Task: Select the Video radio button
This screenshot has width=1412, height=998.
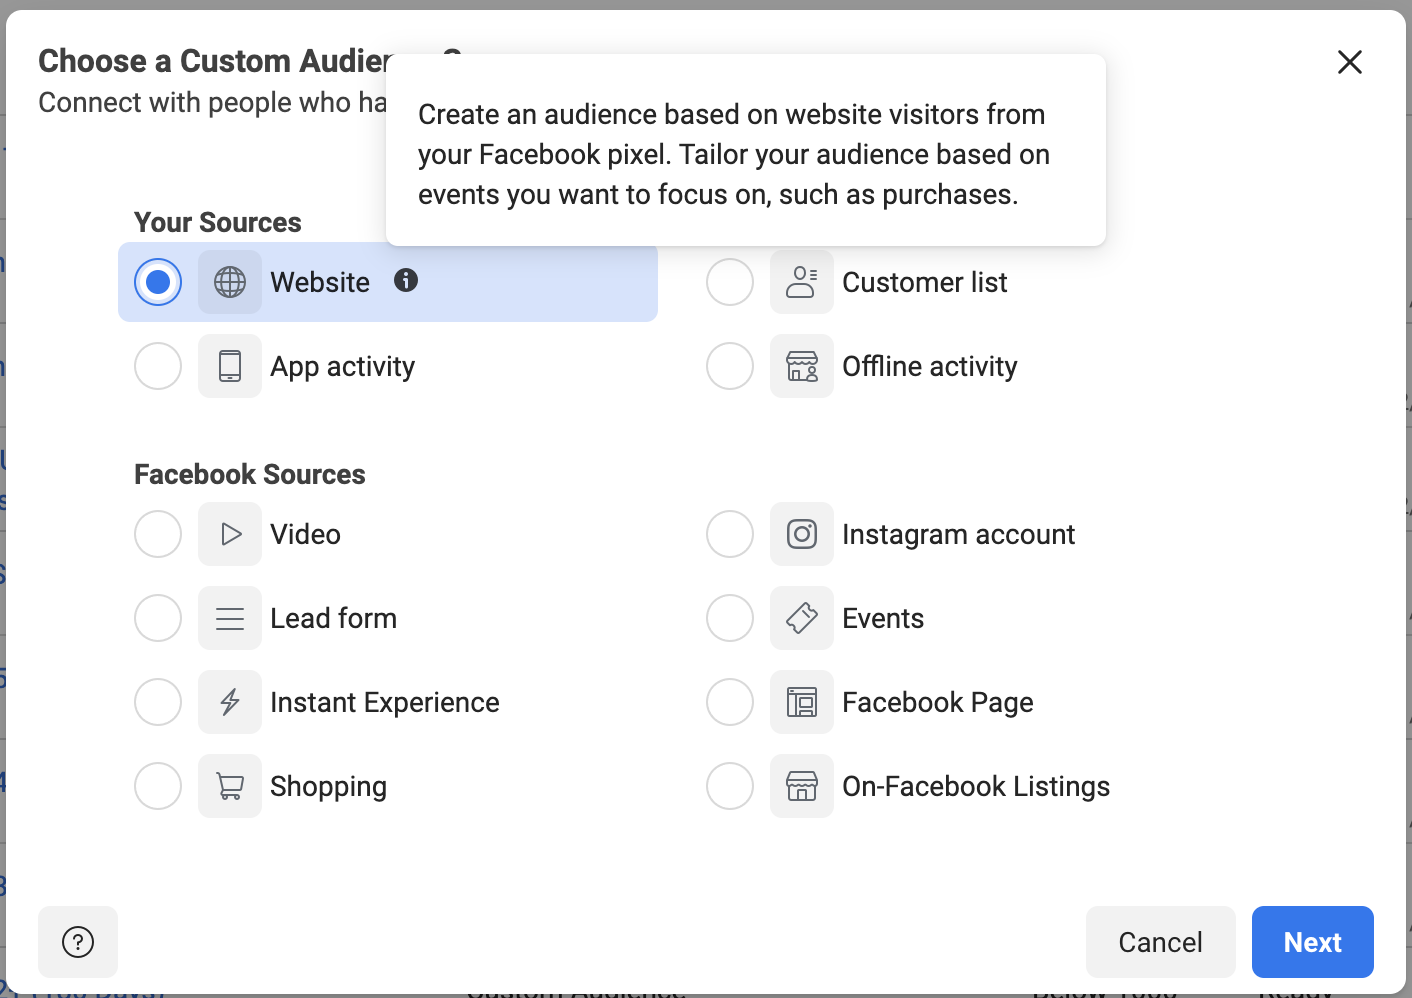Action: (158, 534)
